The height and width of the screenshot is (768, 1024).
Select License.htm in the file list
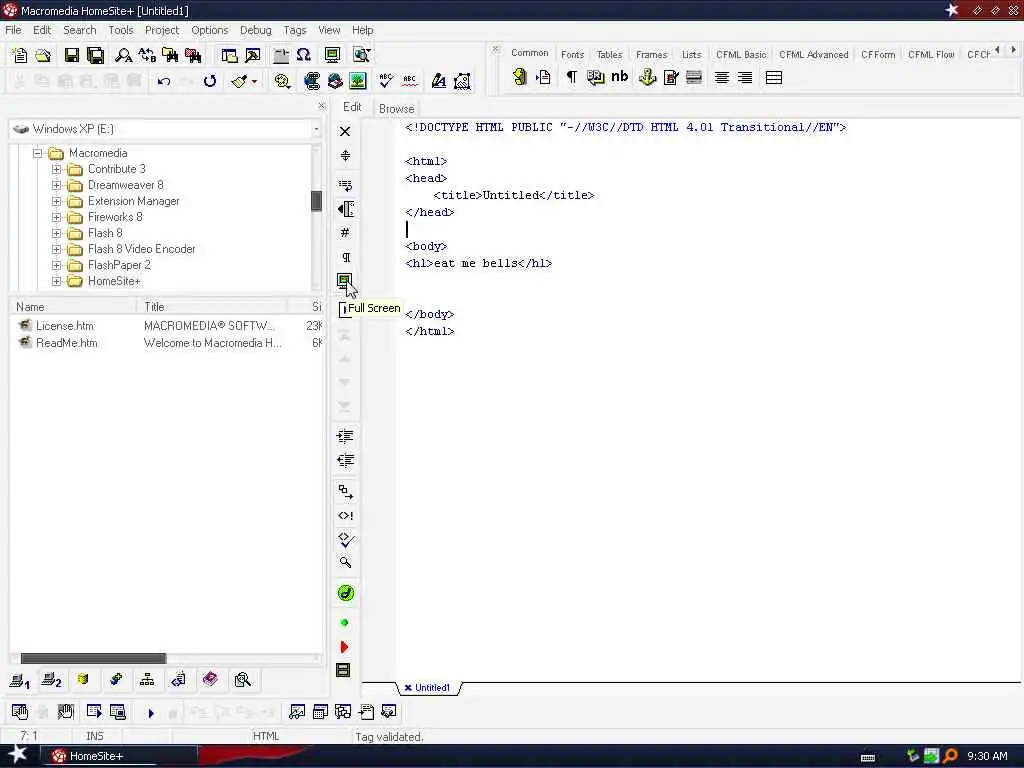coord(65,326)
